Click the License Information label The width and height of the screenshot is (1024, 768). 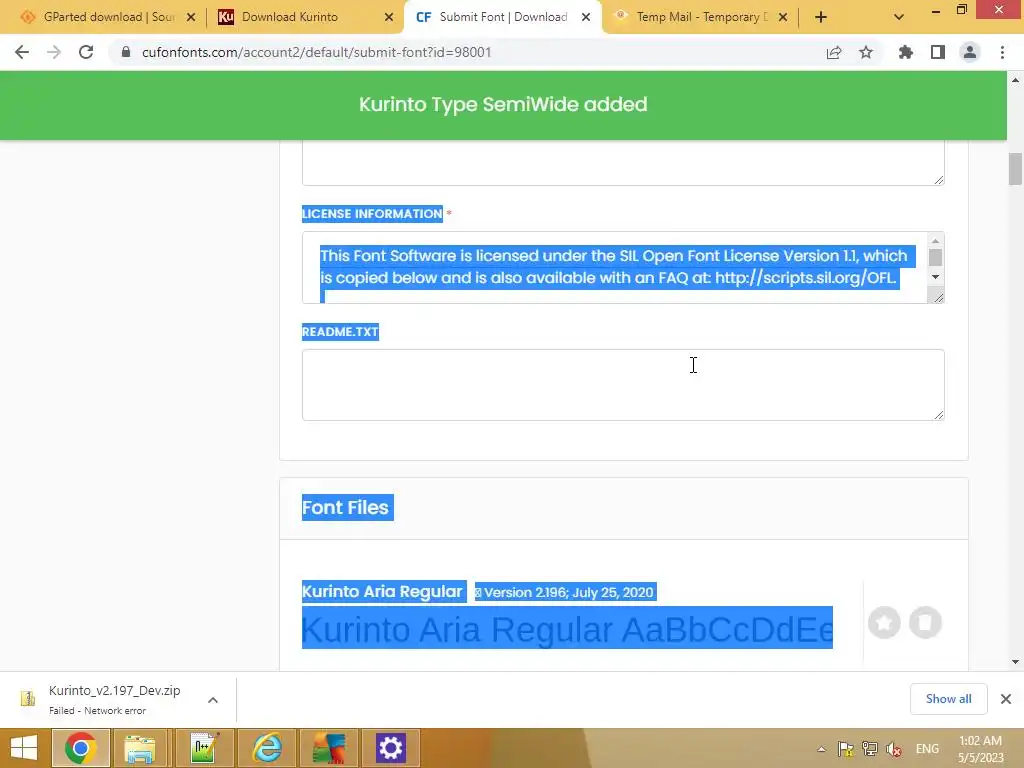coord(372,214)
